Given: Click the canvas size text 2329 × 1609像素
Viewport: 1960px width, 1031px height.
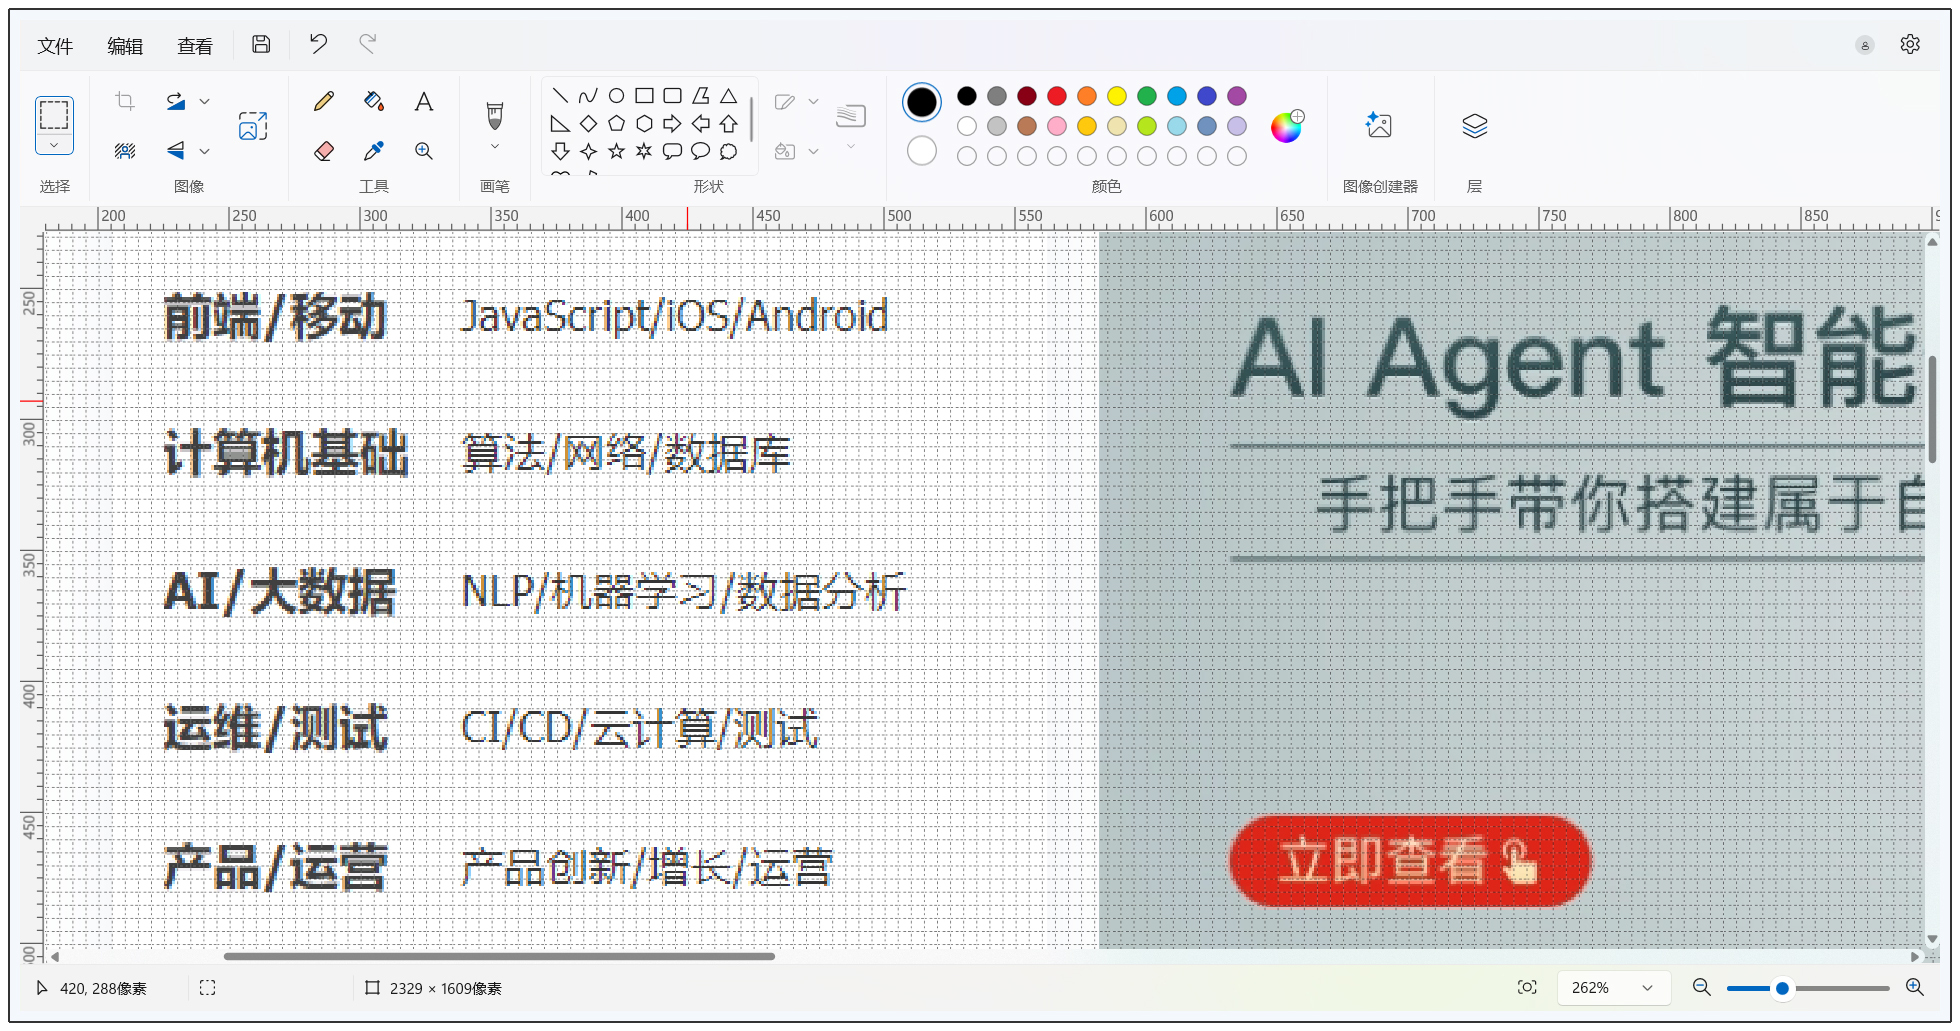Looking at the screenshot, I should click(x=445, y=988).
